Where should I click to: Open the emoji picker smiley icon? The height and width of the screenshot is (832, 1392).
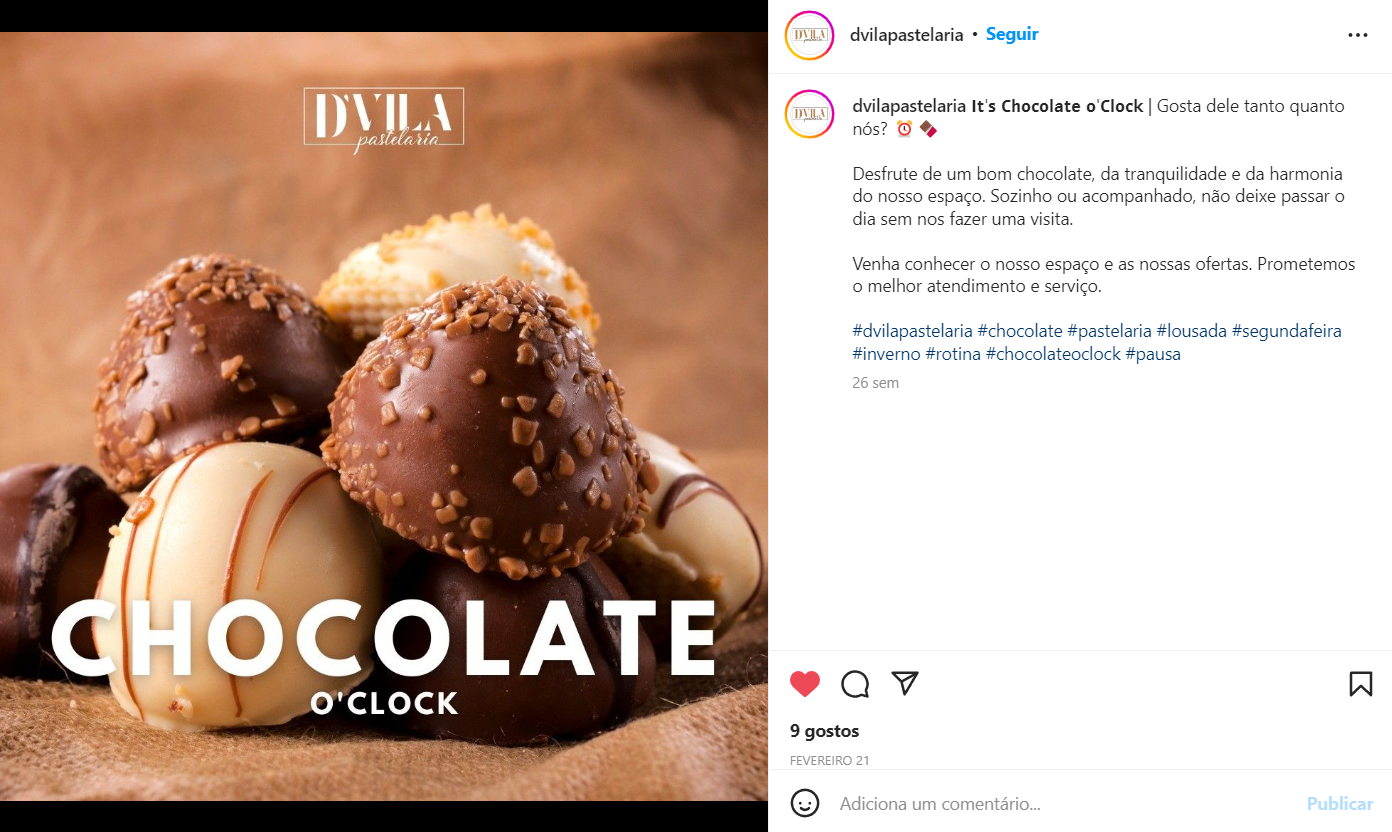click(x=805, y=803)
